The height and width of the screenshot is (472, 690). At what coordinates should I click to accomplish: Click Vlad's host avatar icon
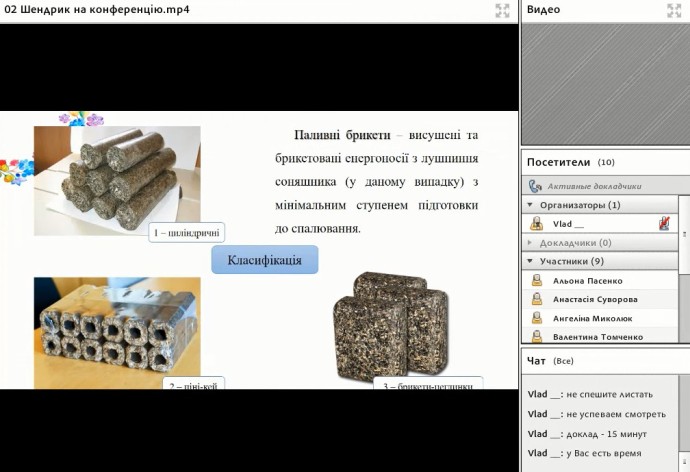(x=537, y=224)
